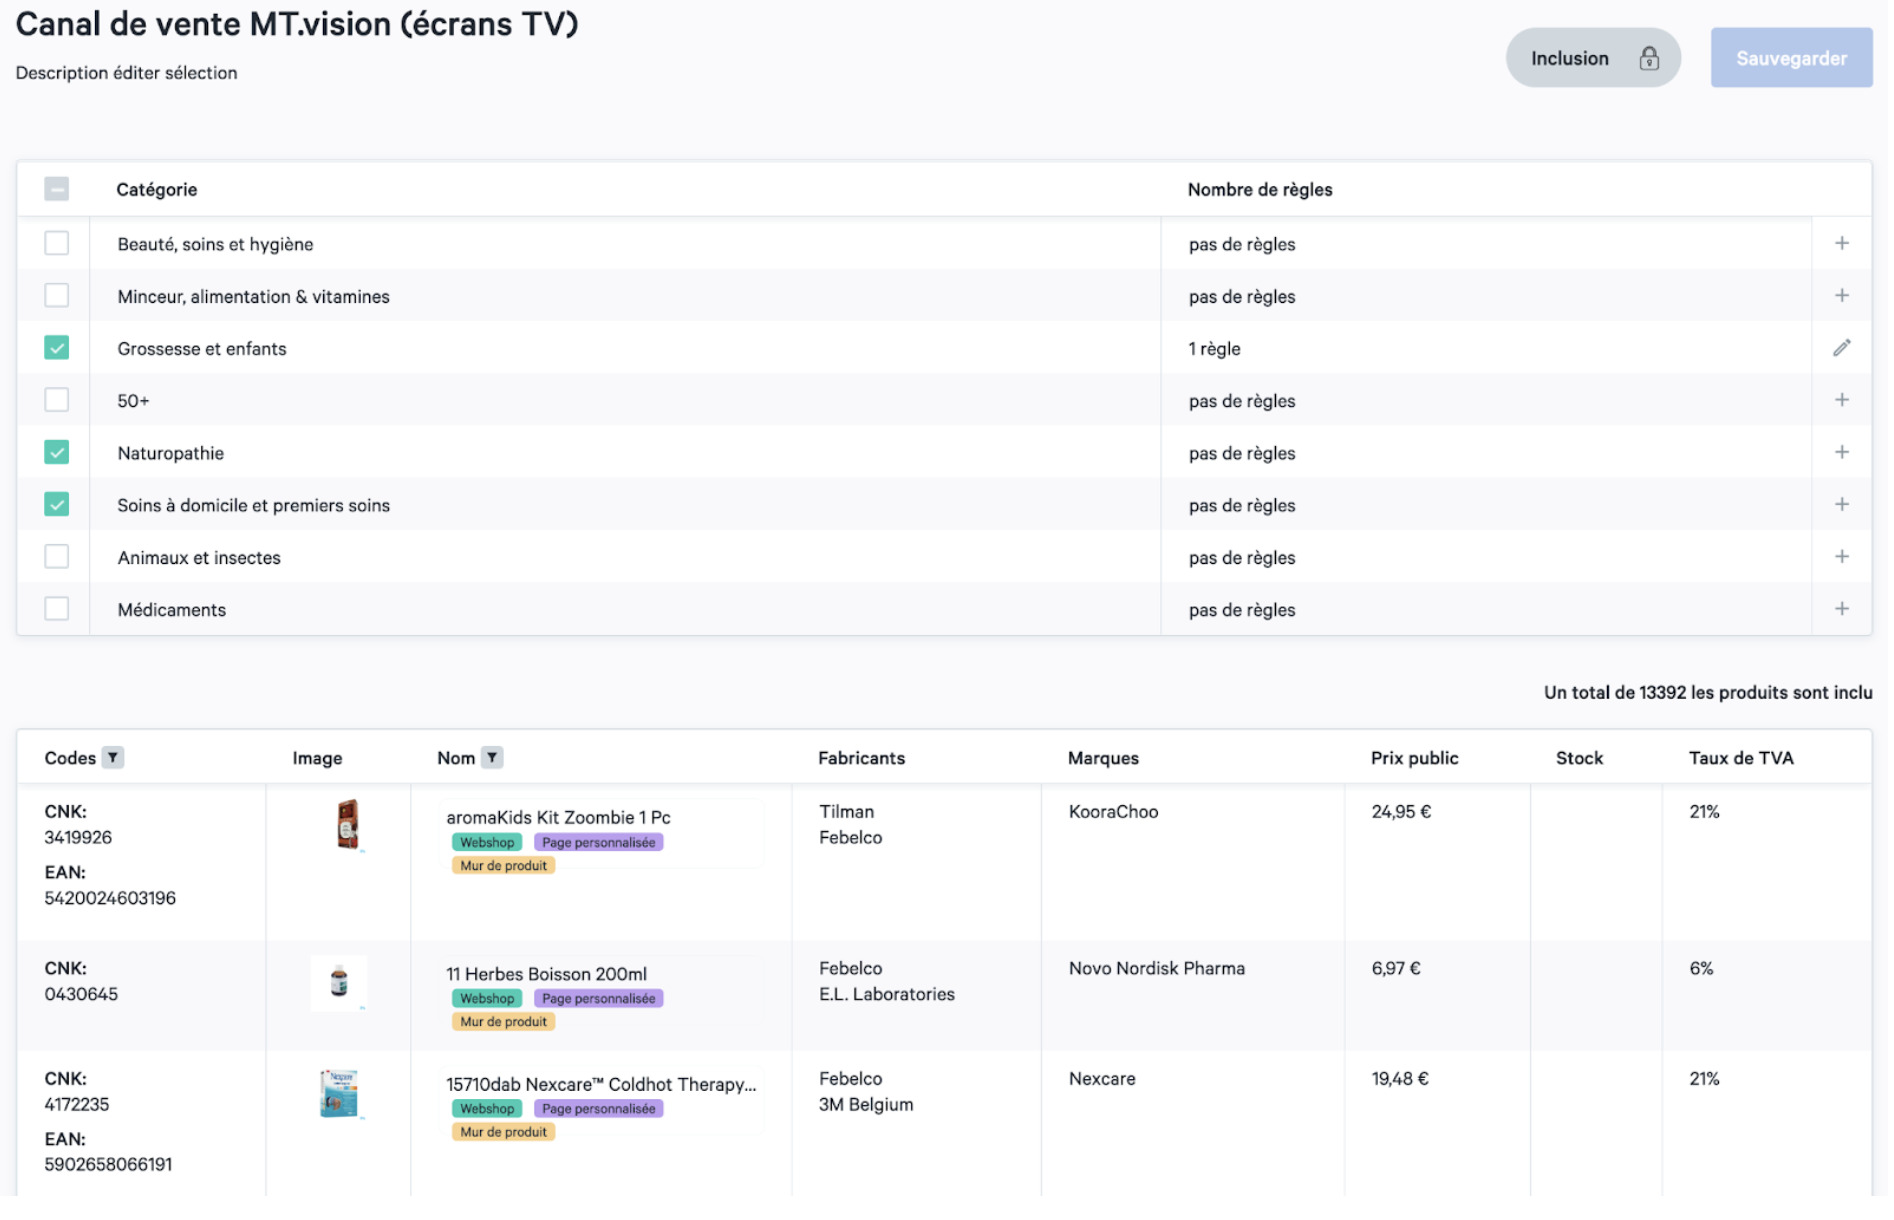The image size is (1894, 1220).
Task: Click the Taux de TVA header
Action: click(1741, 758)
